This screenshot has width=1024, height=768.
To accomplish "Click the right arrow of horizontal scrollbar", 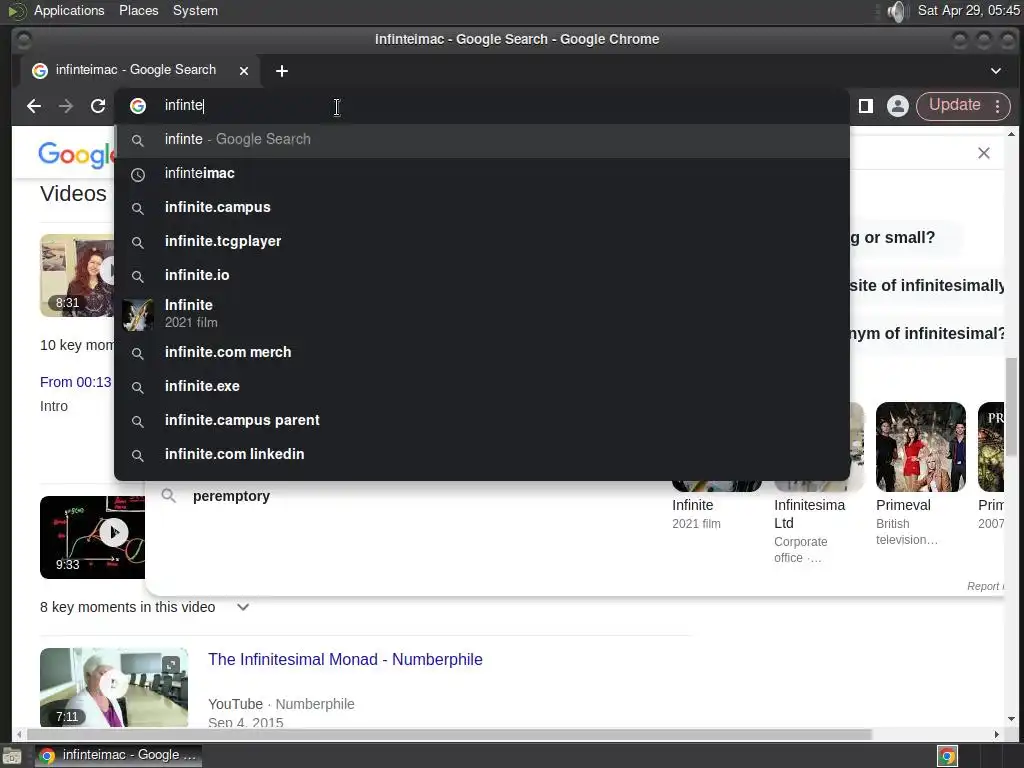I will [x=997, y=734].
